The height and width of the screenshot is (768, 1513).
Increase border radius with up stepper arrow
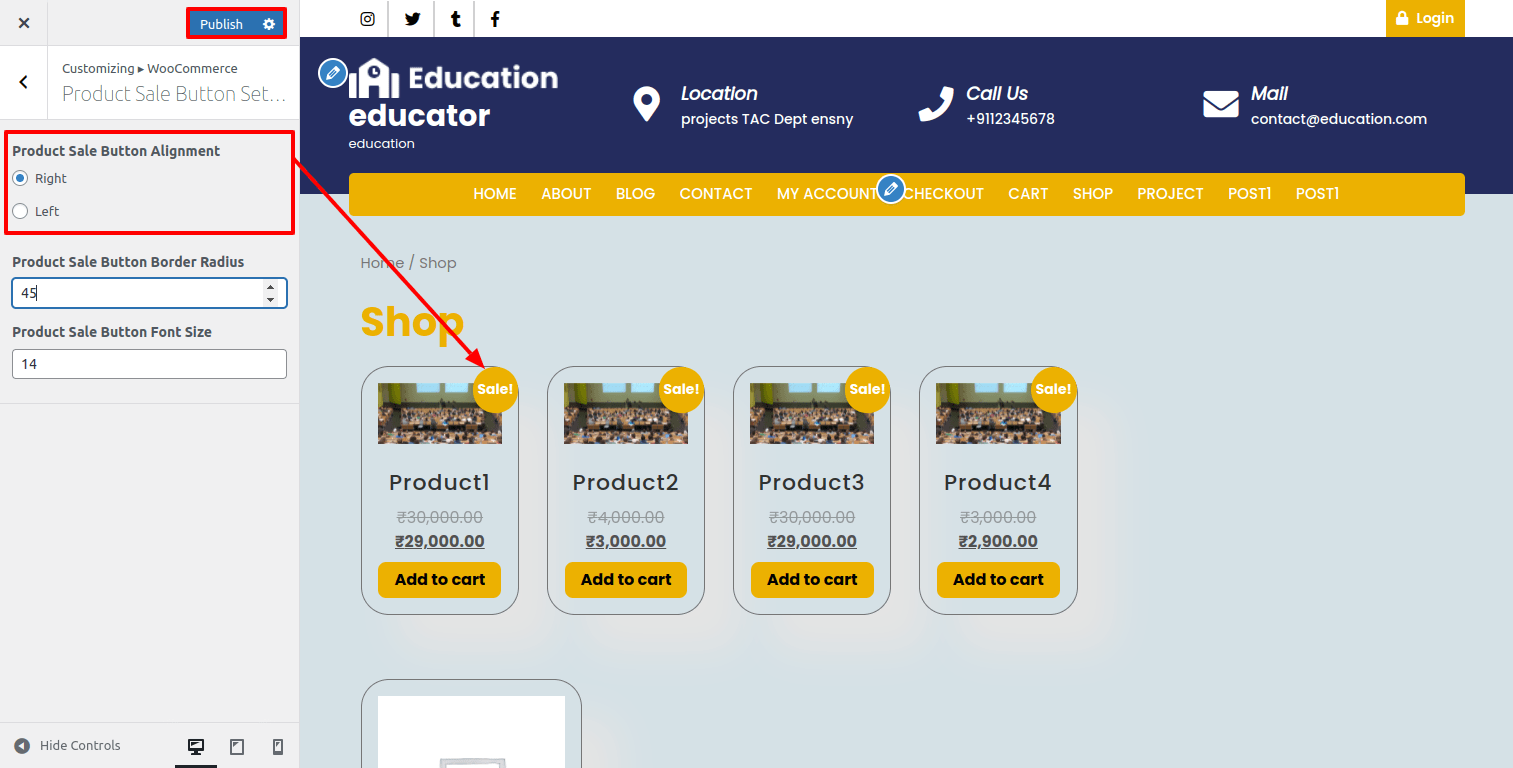(270, 287)
